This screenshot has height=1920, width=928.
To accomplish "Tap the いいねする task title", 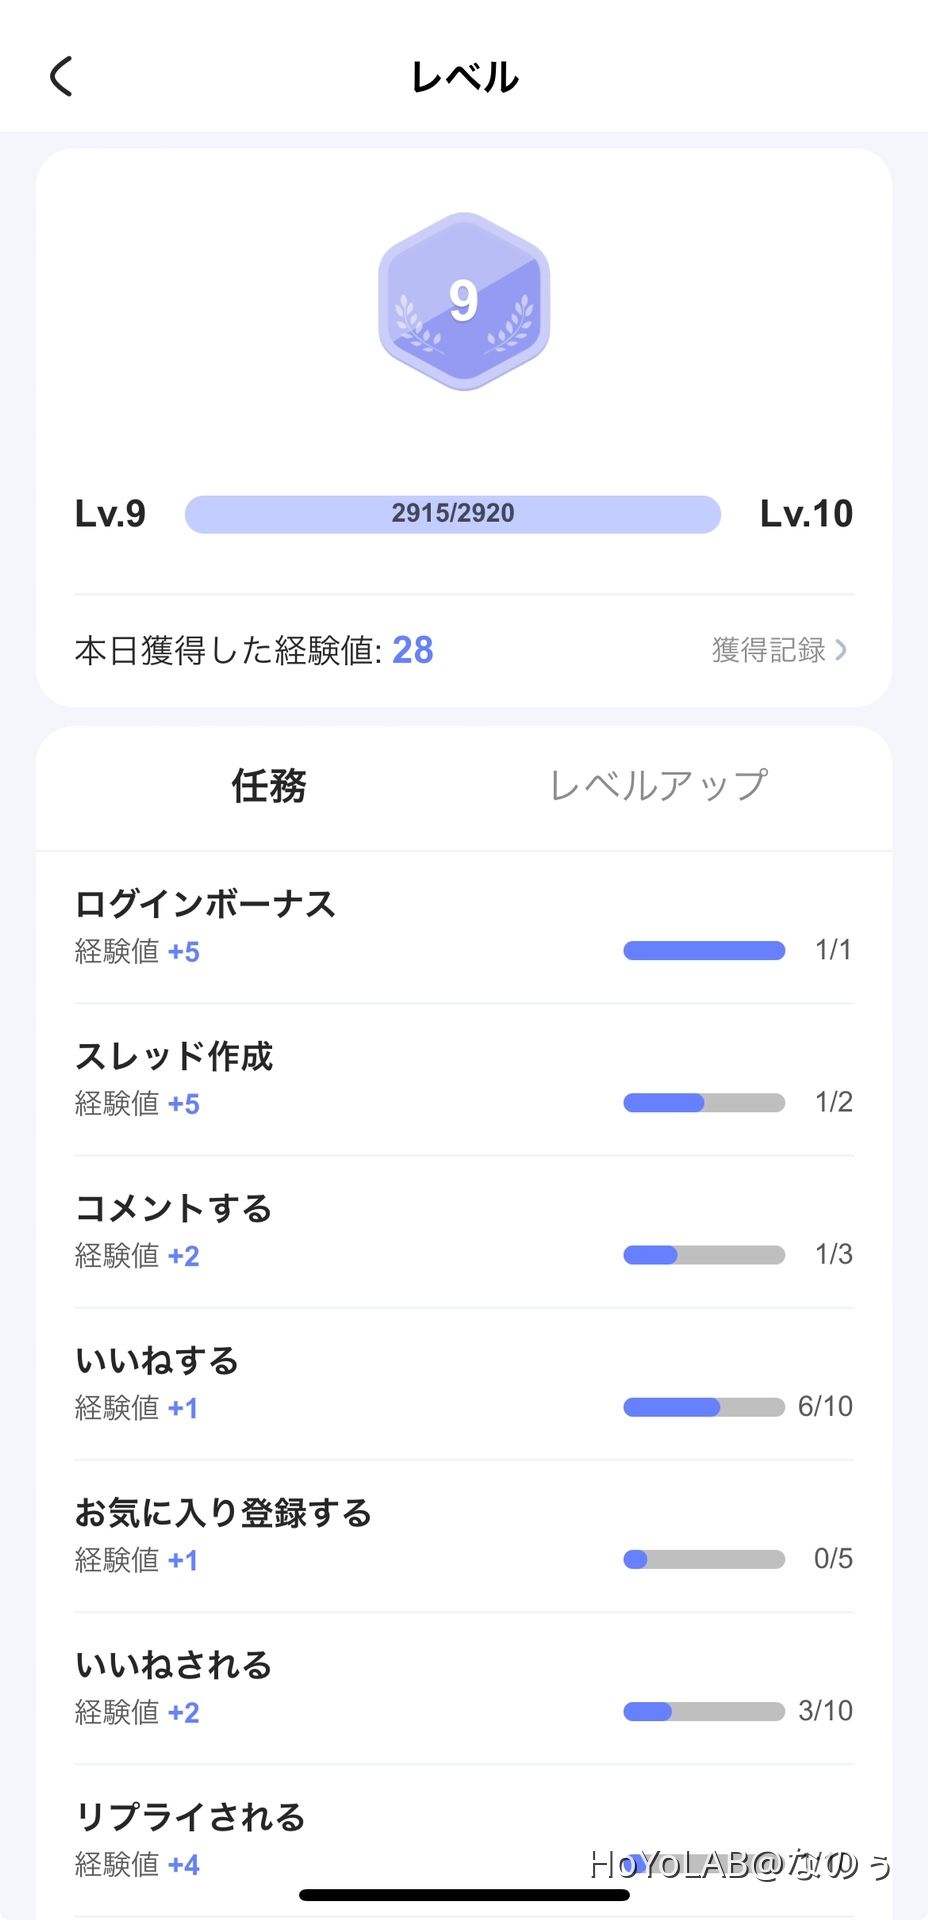I will click(x=157, y=1360).
